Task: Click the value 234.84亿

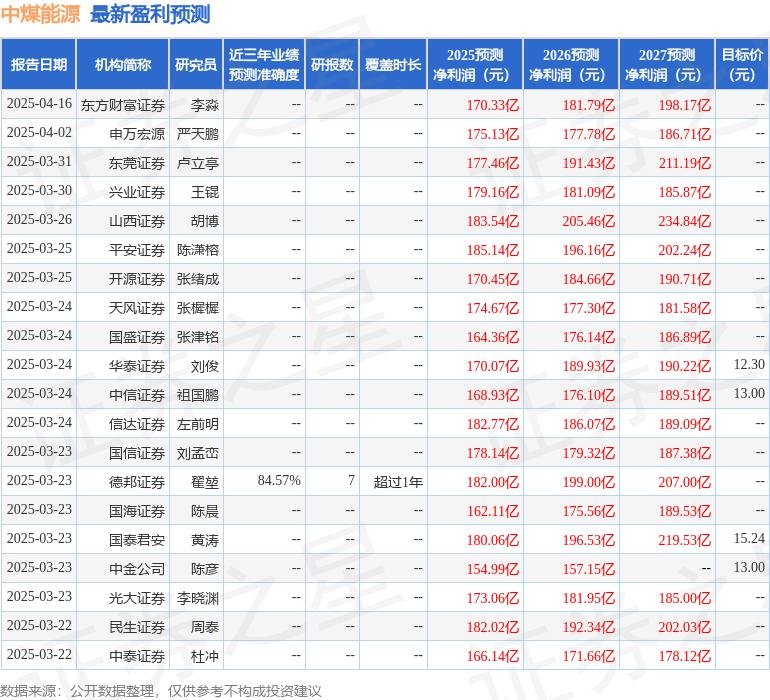Action: [685, 221]
